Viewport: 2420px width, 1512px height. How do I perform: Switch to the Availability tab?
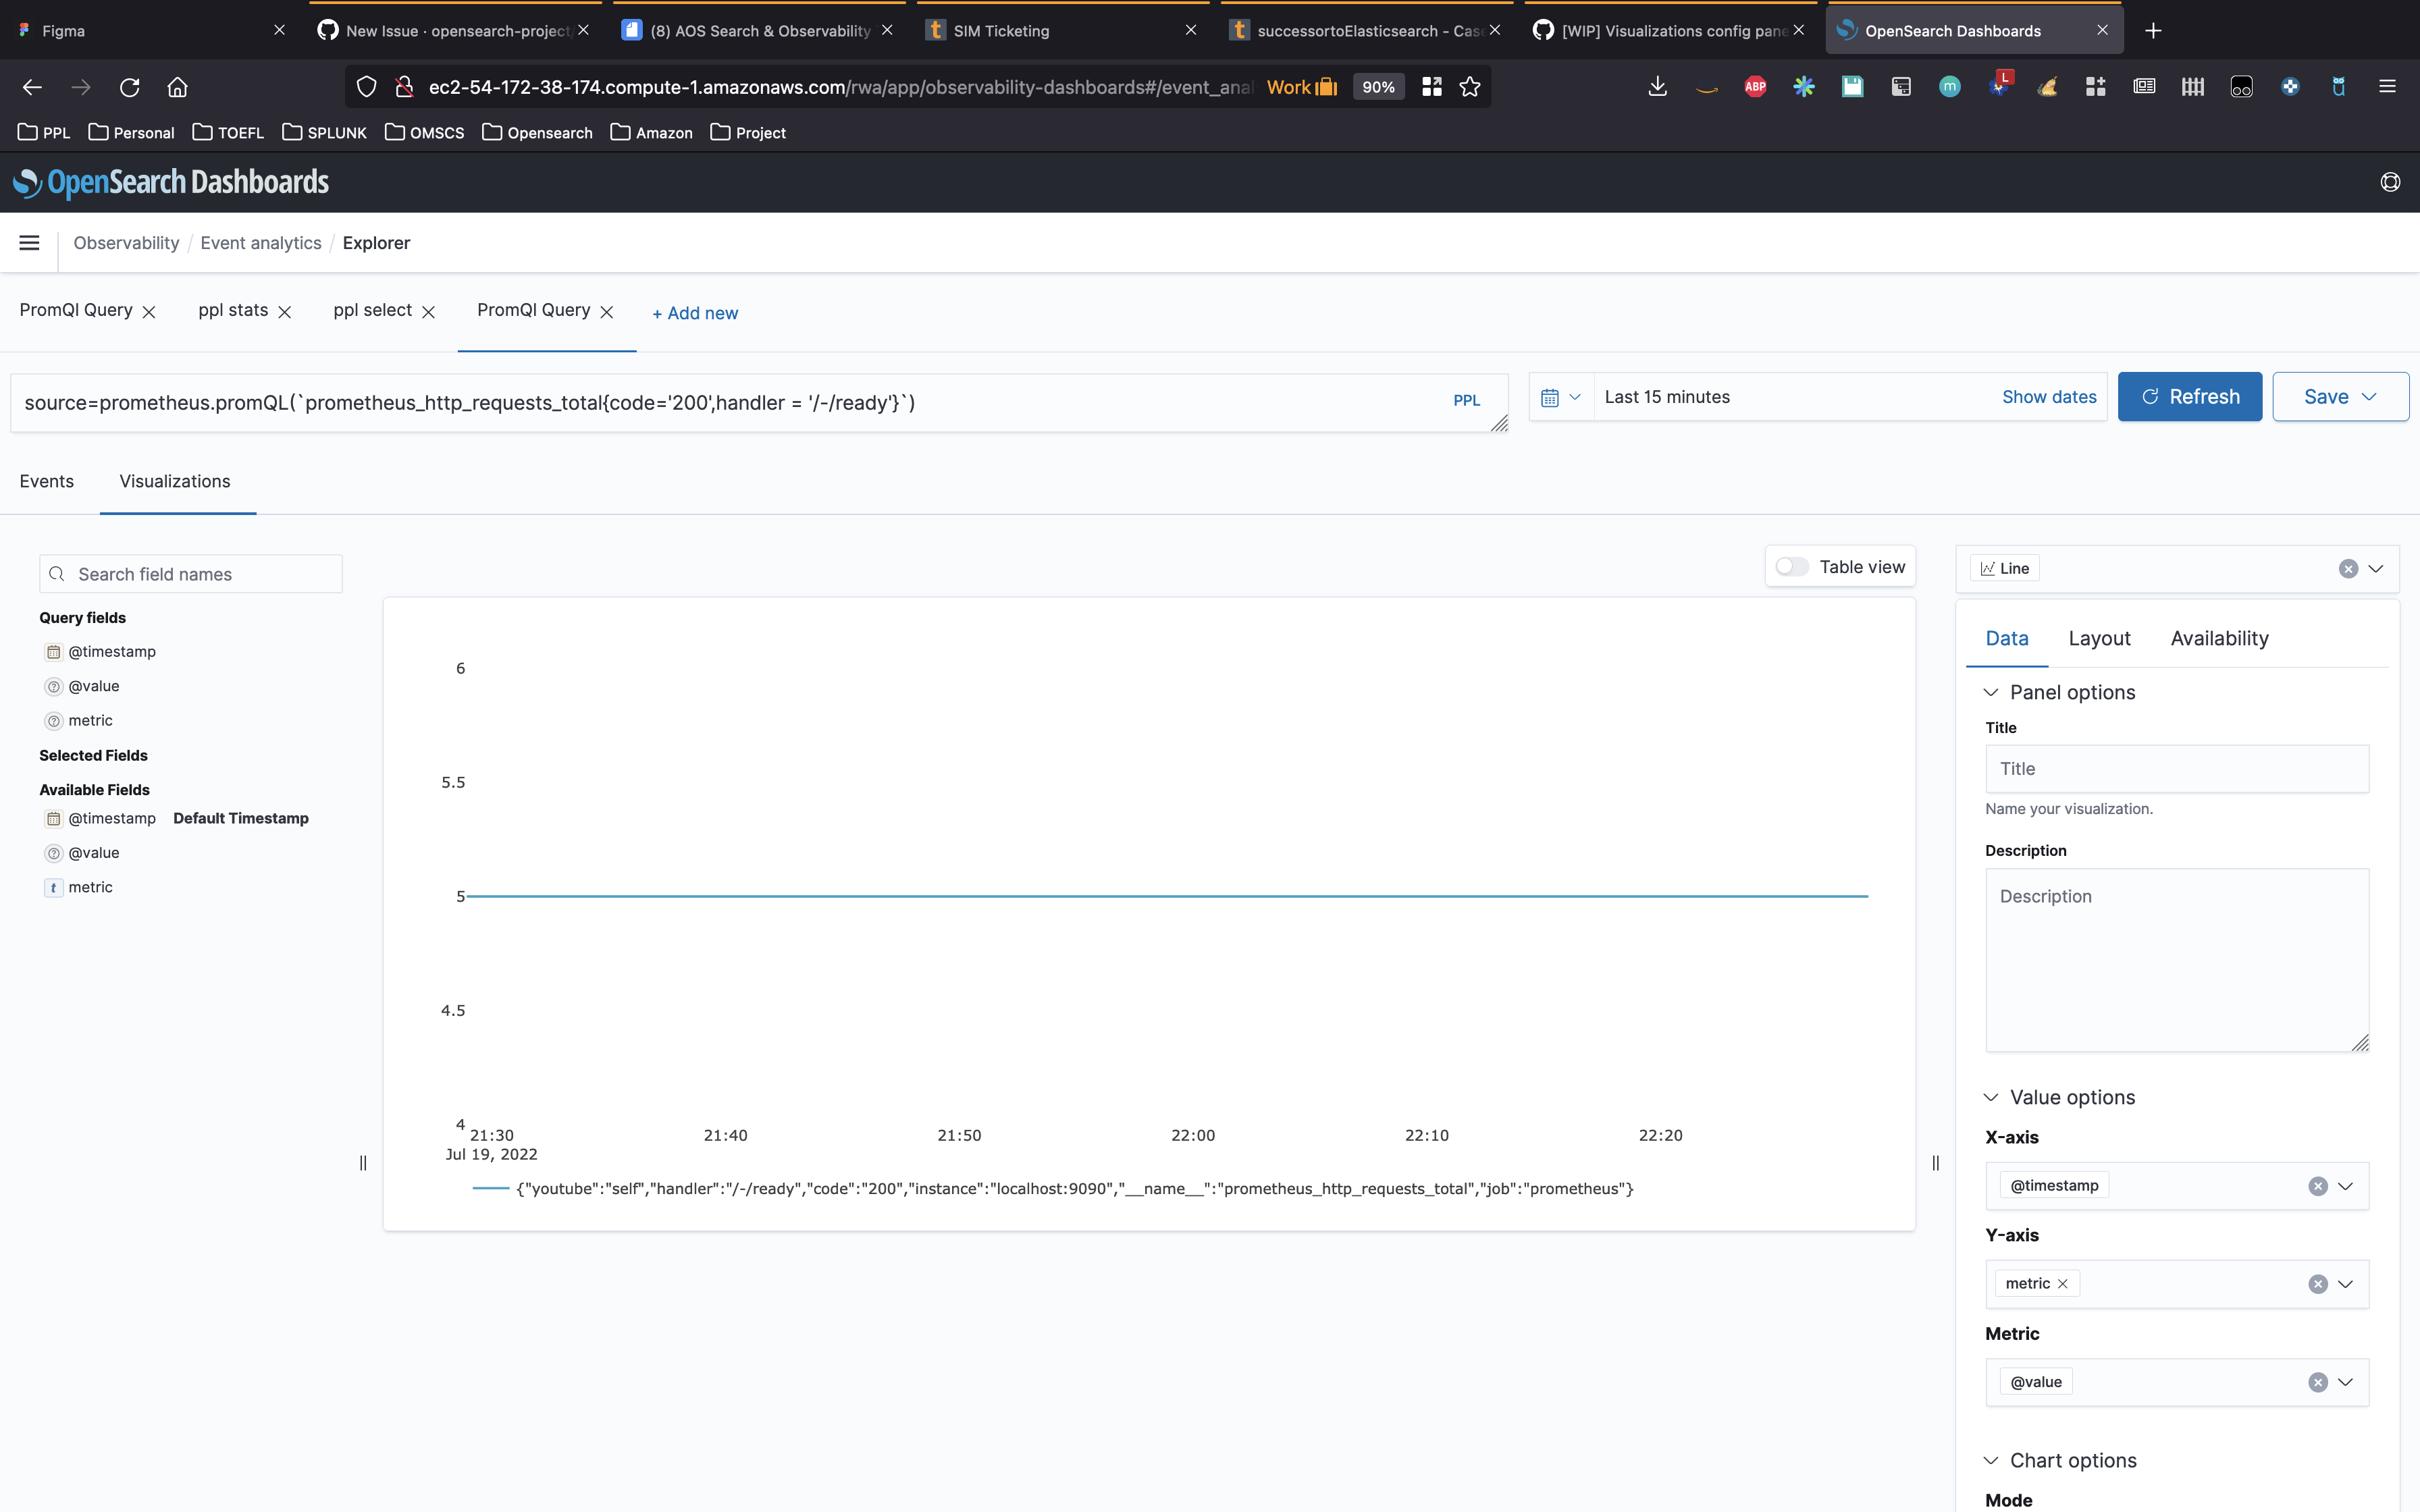pyautogui.click(x=2219, y=638)
